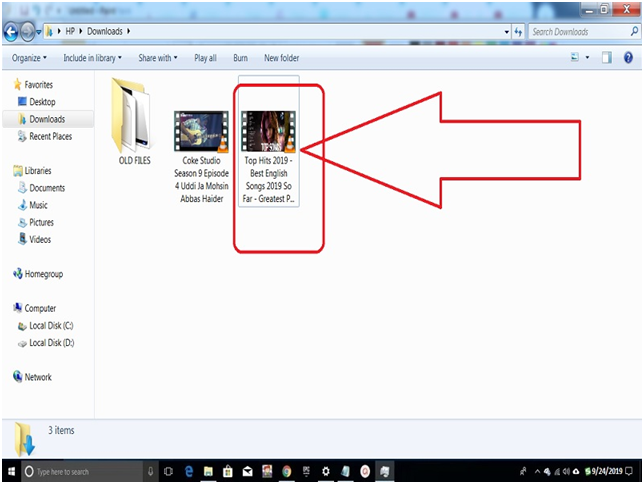
Task: Select the Coke Studio Season 9 video thumbnail
Action: pyautogui.click(x=201, y=131)
